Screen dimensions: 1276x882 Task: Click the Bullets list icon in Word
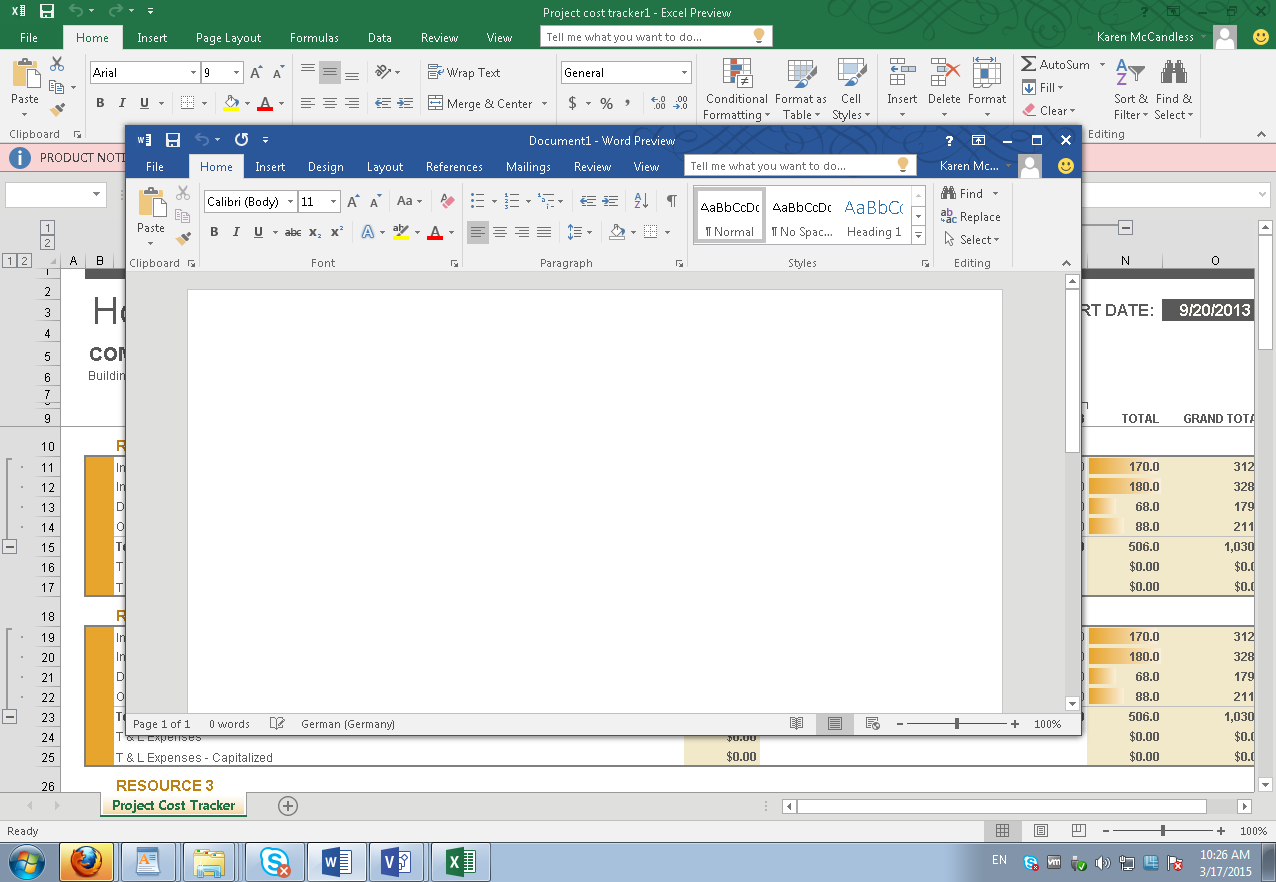(478, 201)
